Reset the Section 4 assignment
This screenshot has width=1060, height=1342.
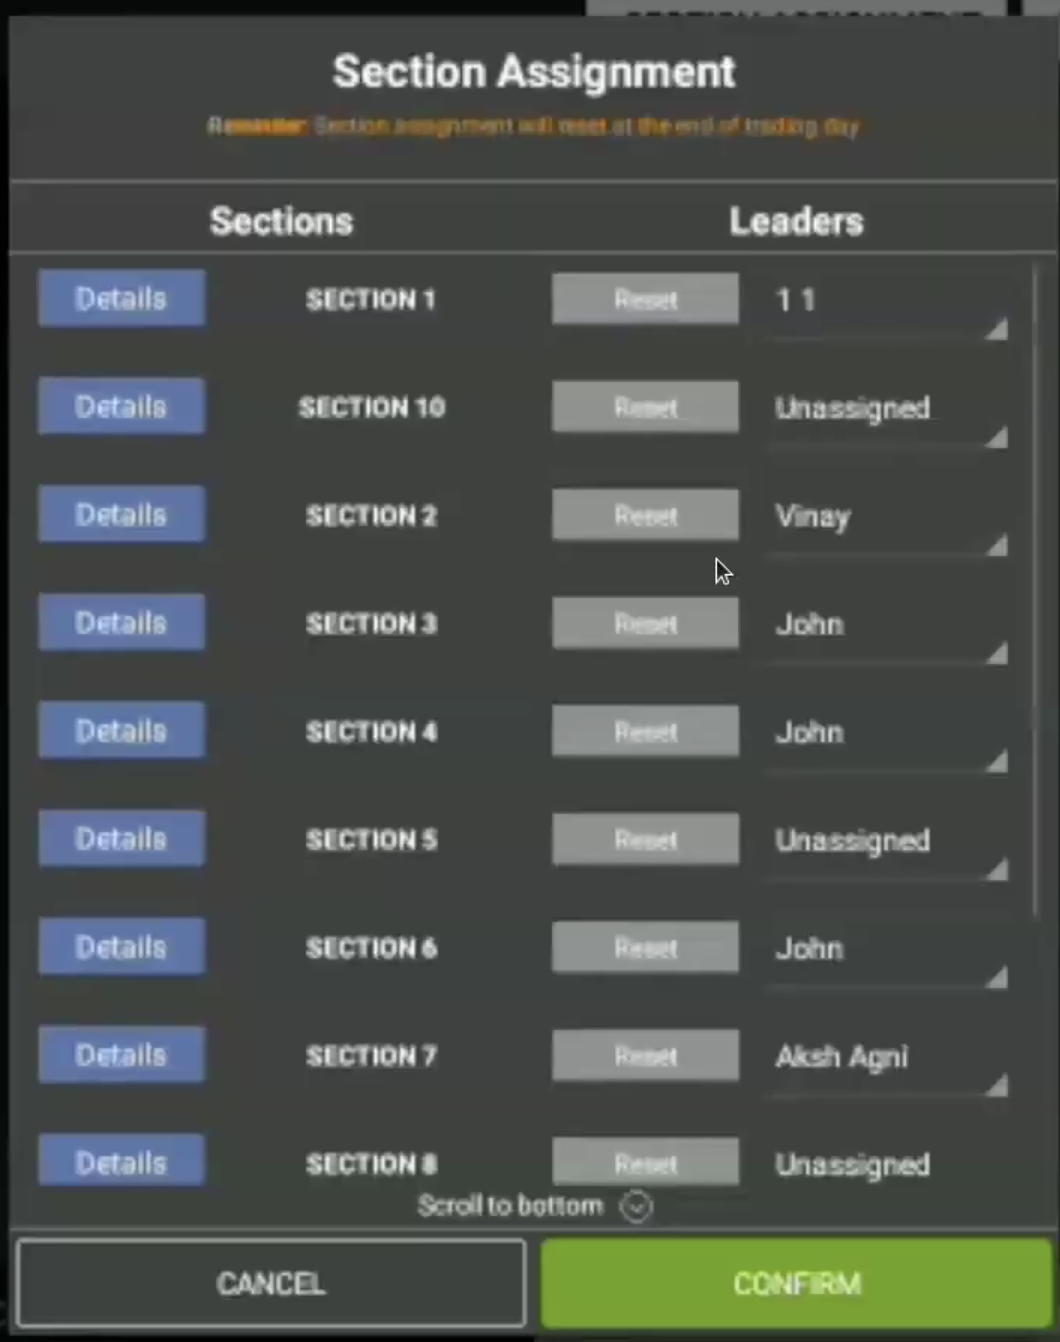pyautogui.click(x=645, y=731)
